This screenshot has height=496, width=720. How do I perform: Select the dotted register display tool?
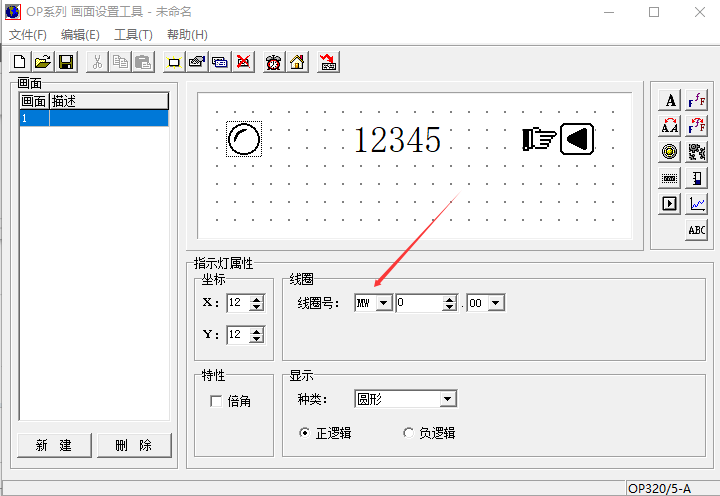point(670,178)
